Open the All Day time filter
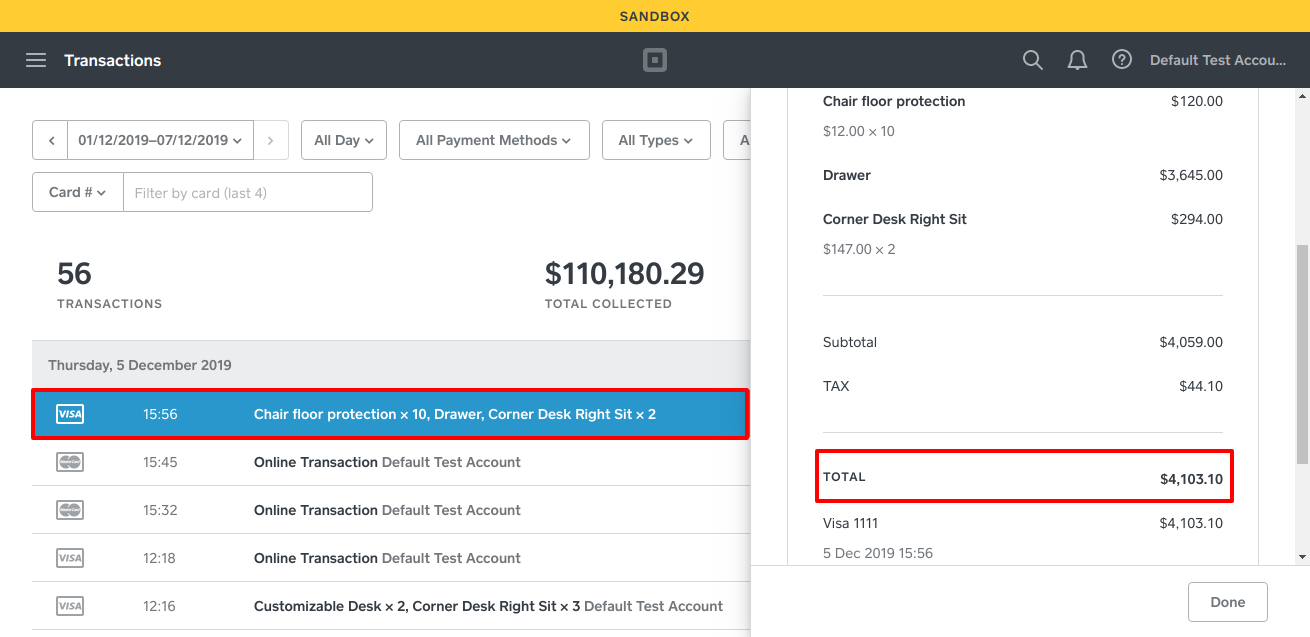 [343, 141]
